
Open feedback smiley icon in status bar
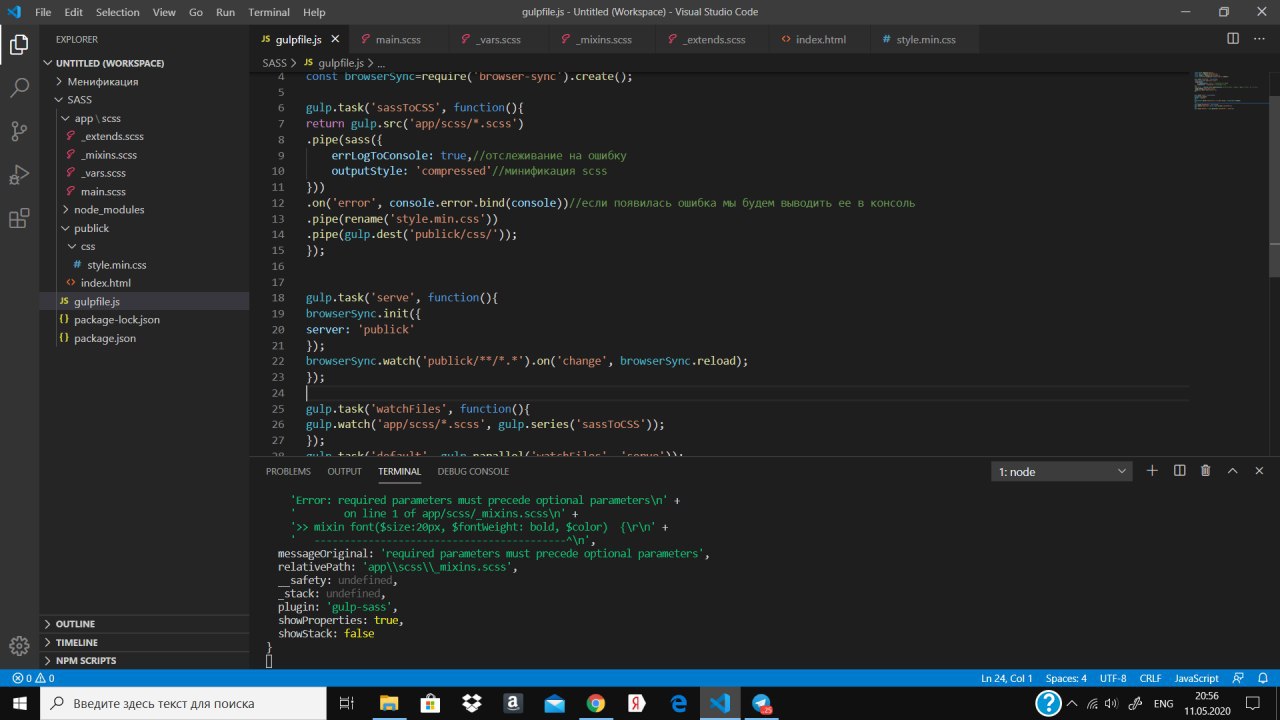click(1238, 678)
